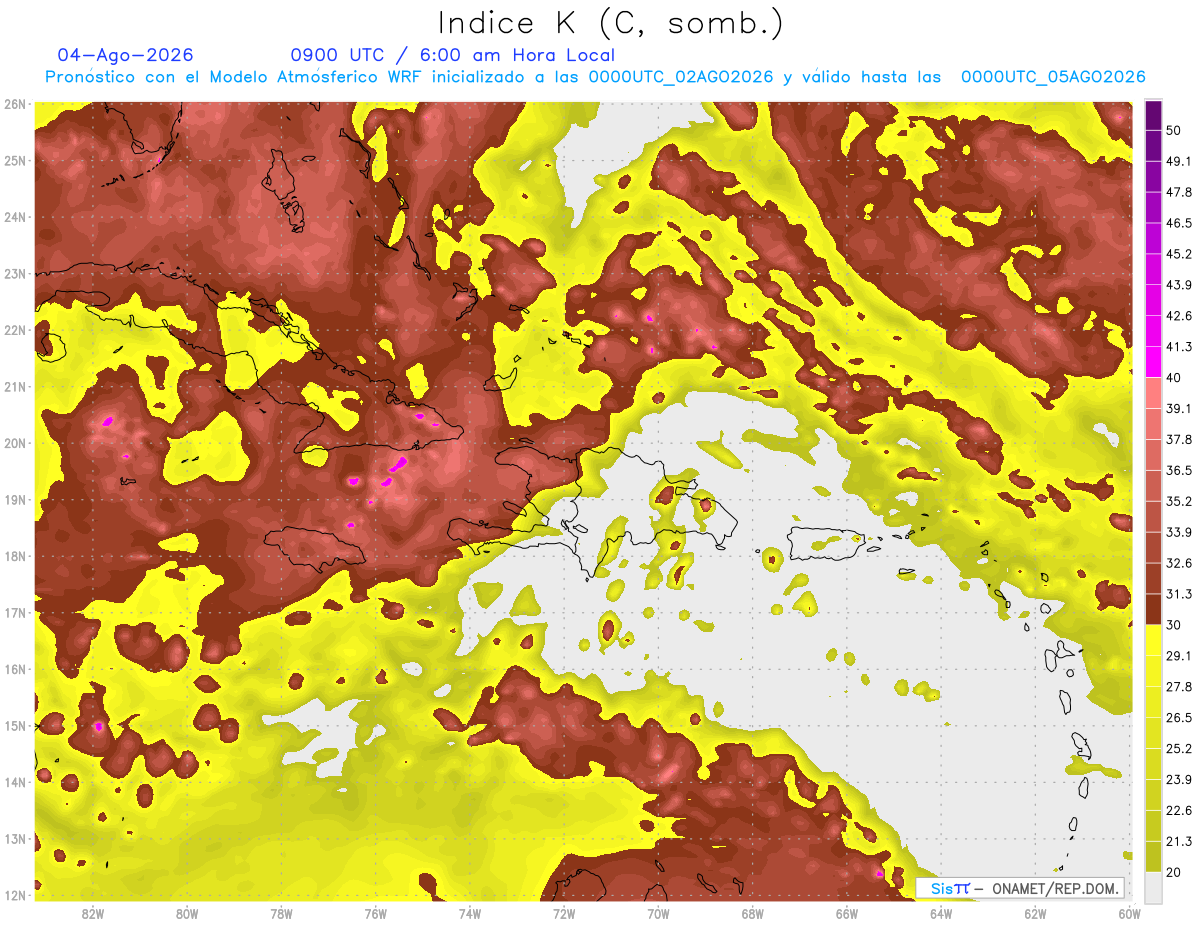Click the 'SisTT' logo text
Image resolution: width=1200 pixels, height=927 pixels.
pyautogui.click(x=950, y=888)
